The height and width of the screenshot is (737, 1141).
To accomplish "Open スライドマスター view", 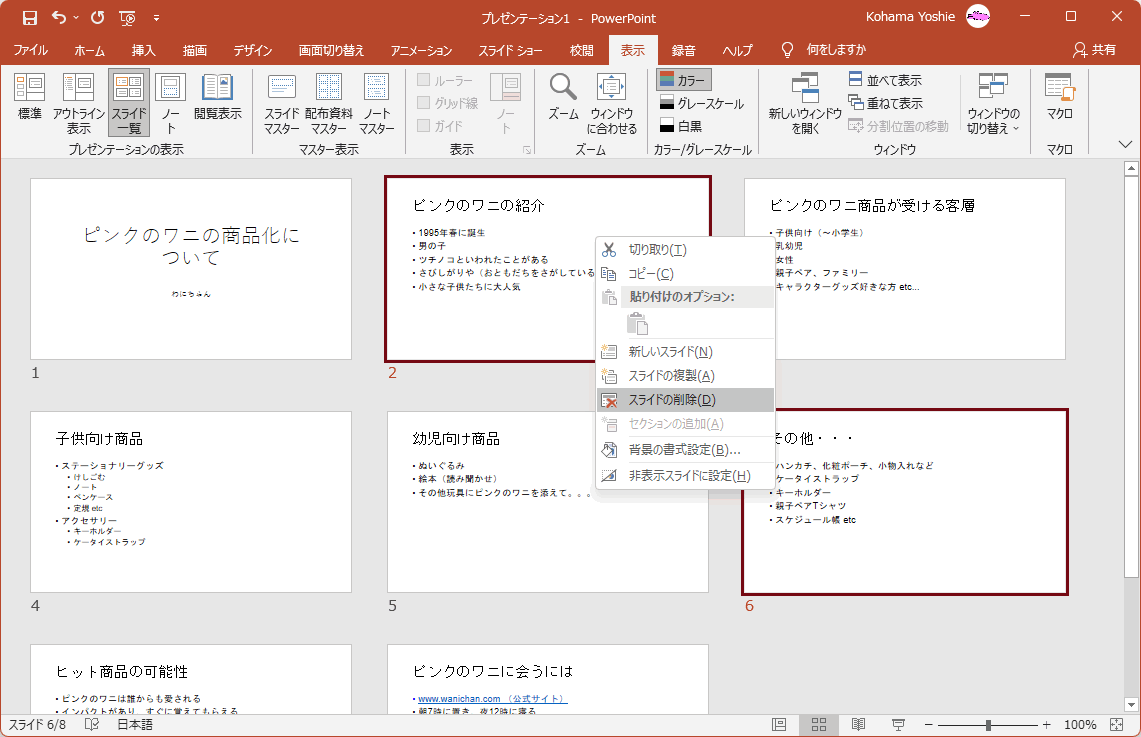I will pyautogui.click(x=282, y=103).
